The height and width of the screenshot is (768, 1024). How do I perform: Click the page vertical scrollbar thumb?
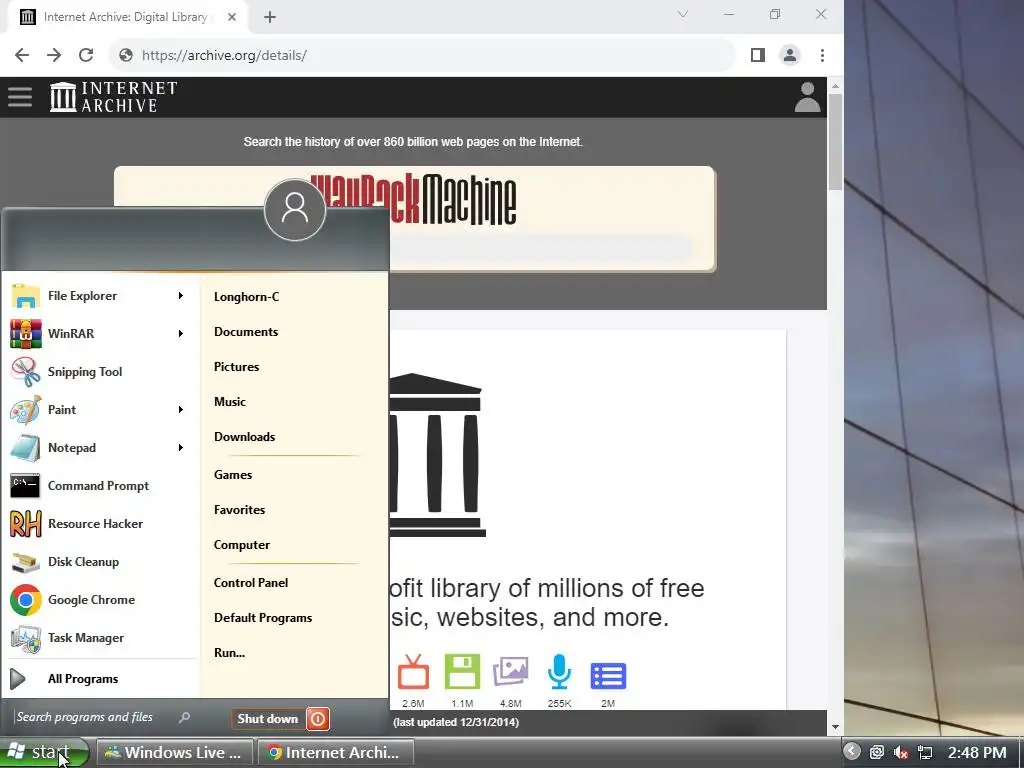tap(835, 142)
